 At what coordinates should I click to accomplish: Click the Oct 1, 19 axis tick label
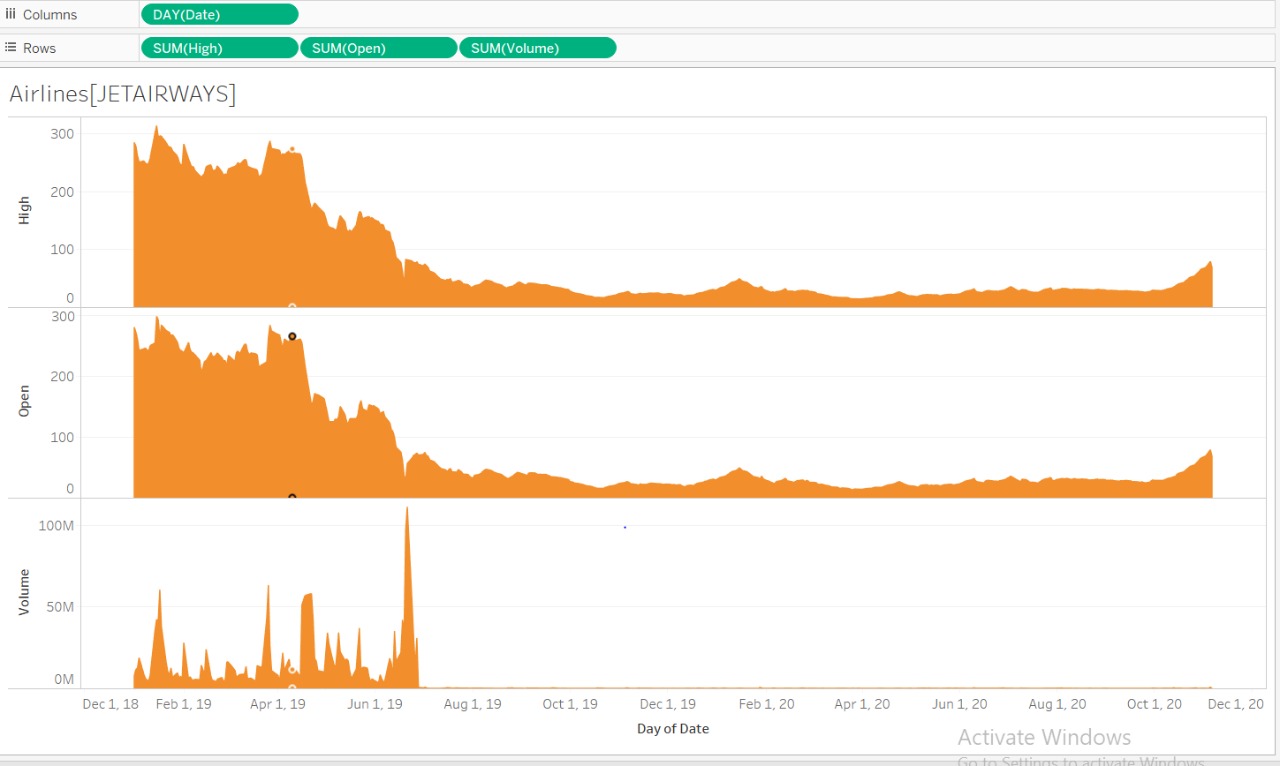coord(570,704)
